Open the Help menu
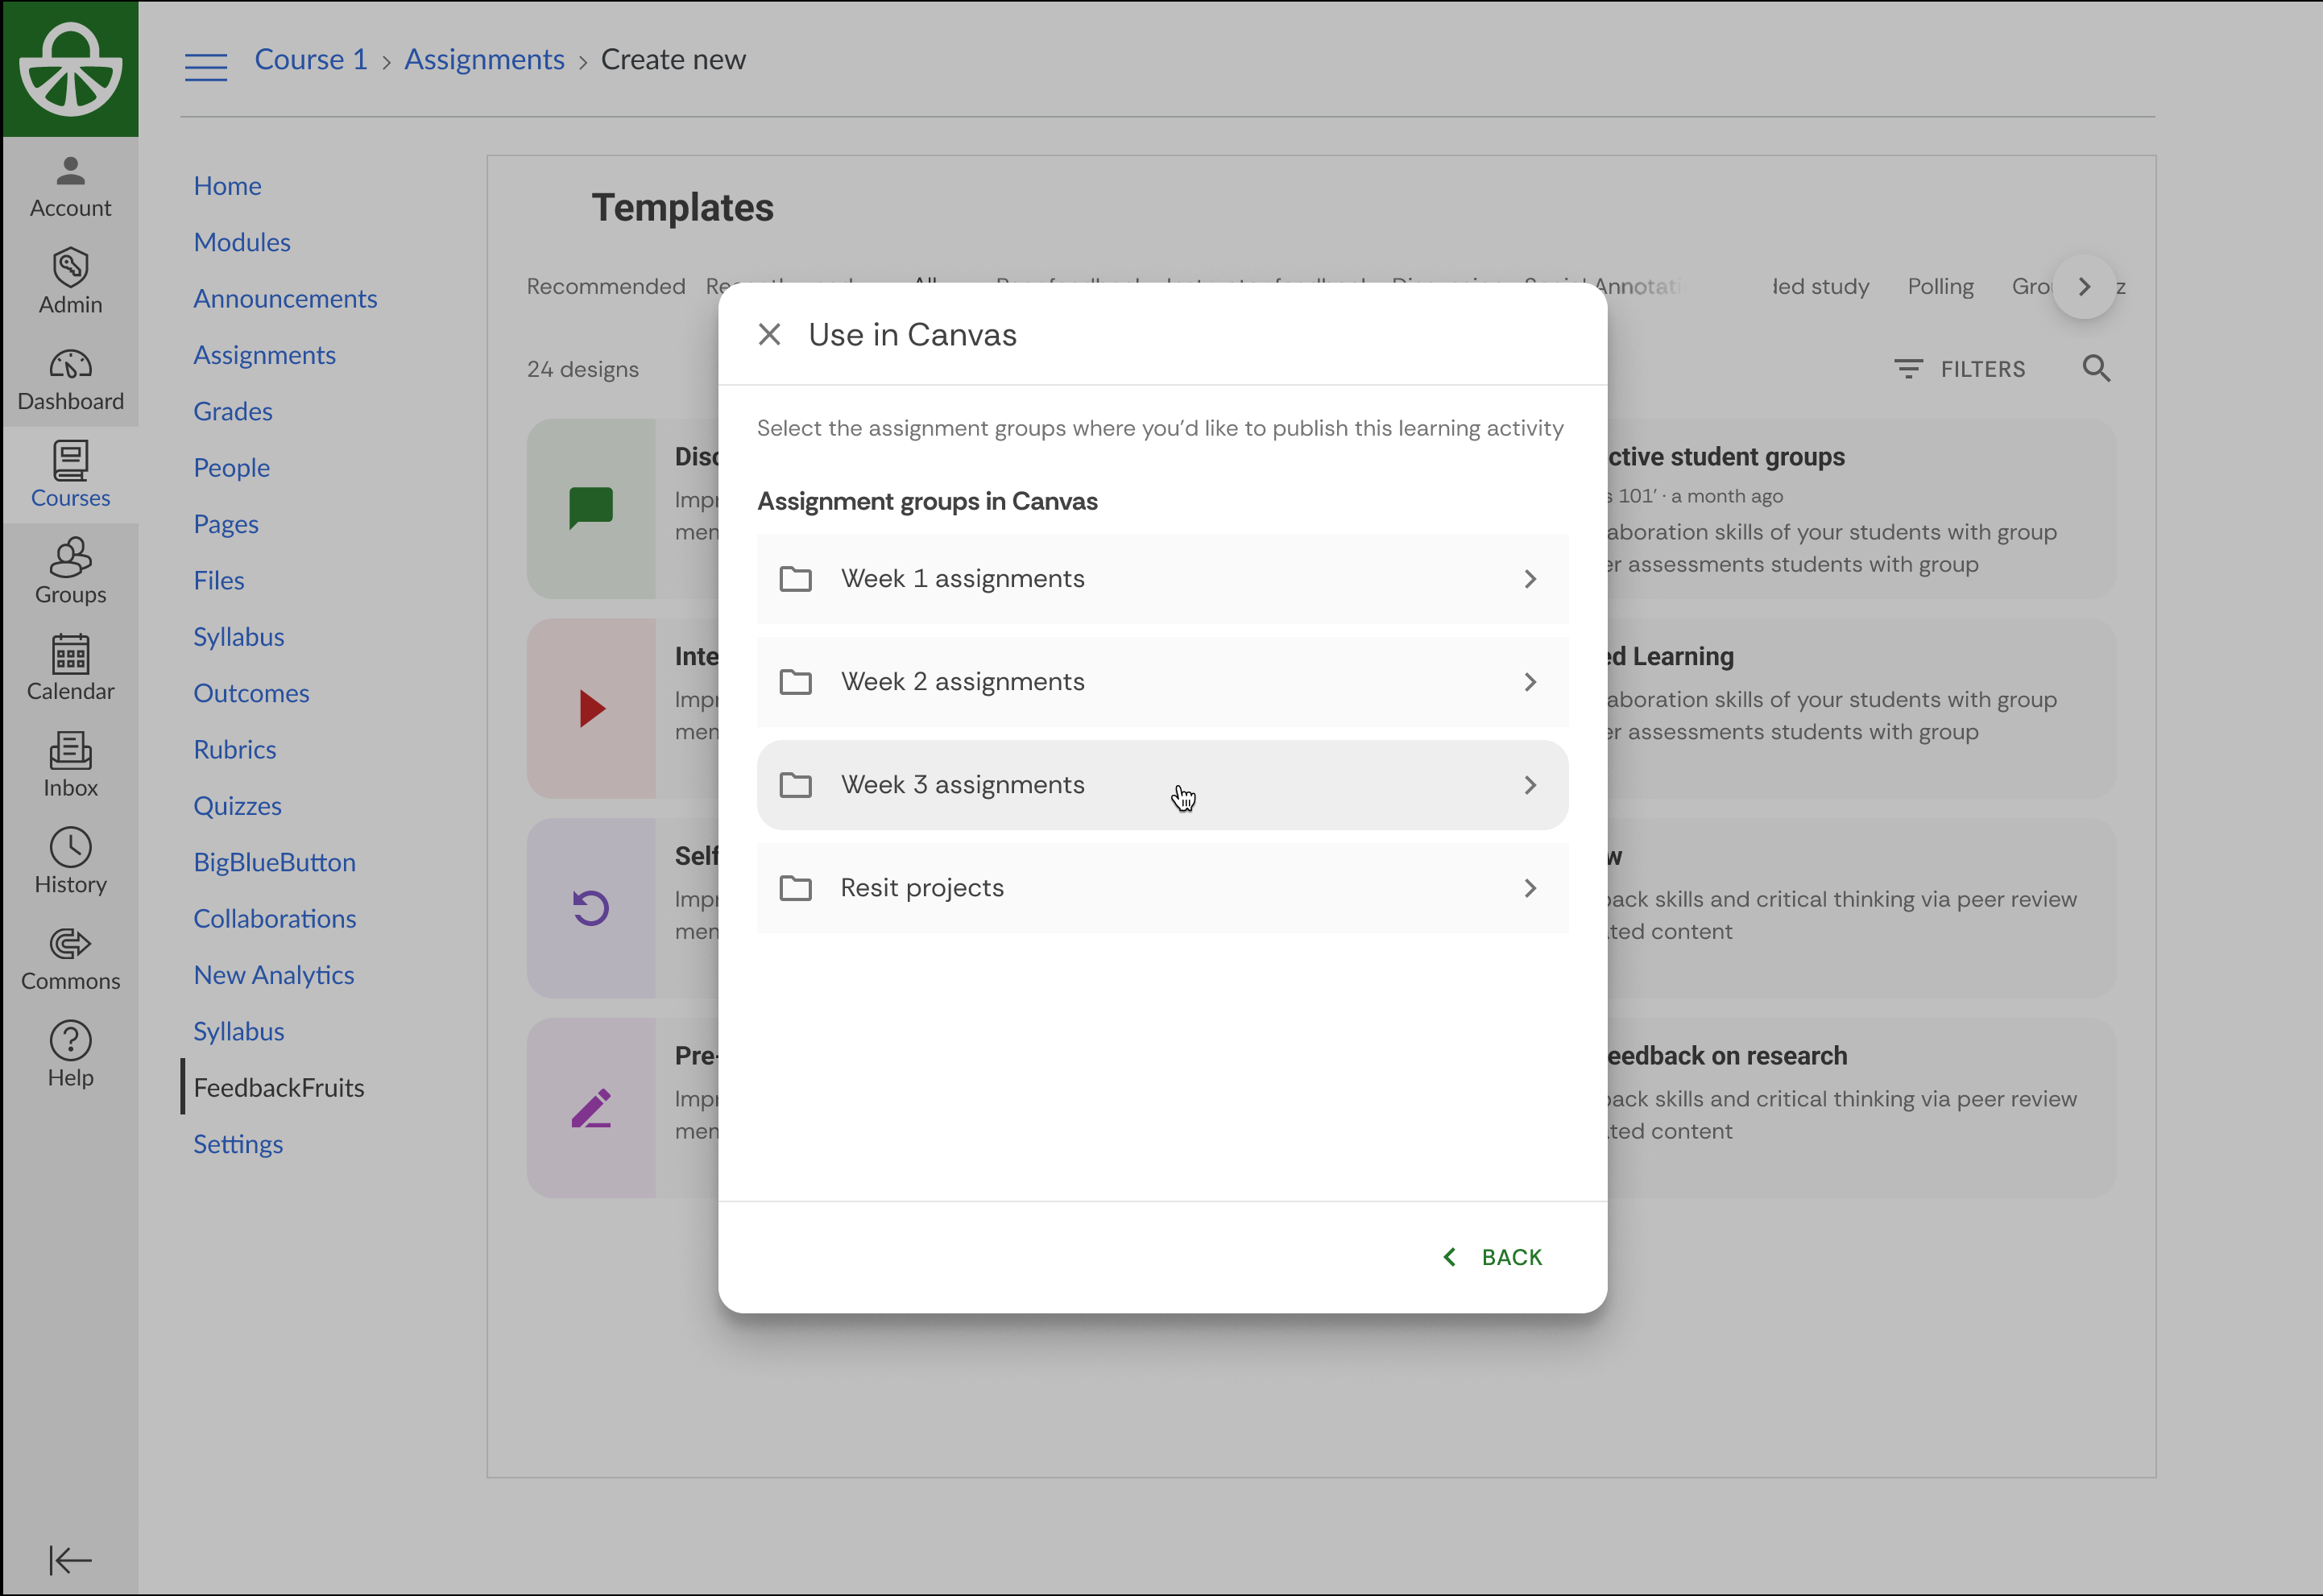 [x=70, y=1054]
